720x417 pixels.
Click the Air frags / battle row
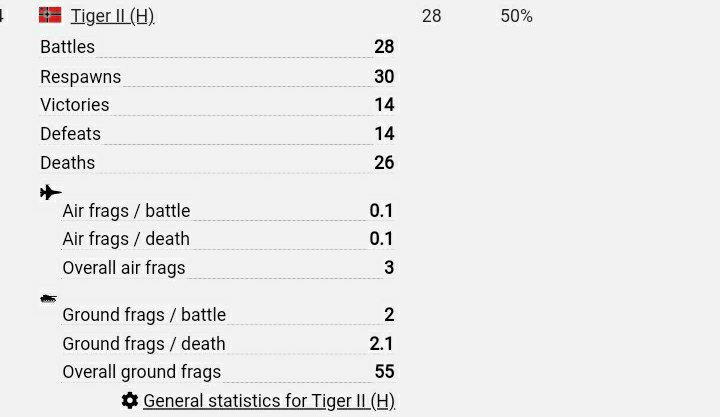[x=228, y=211]
